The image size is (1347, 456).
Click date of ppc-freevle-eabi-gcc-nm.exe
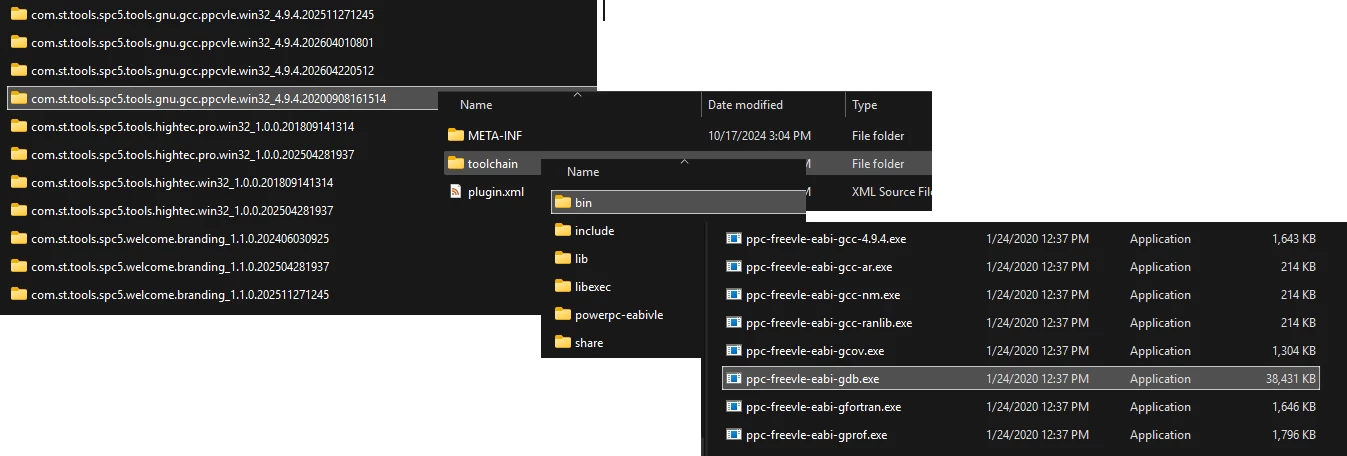tap(1037, 295)
